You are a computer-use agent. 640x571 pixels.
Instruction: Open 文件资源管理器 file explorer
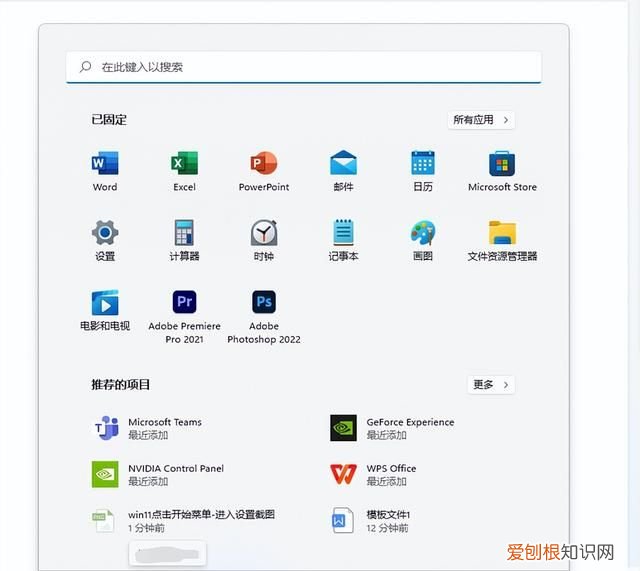click(502, 233)
